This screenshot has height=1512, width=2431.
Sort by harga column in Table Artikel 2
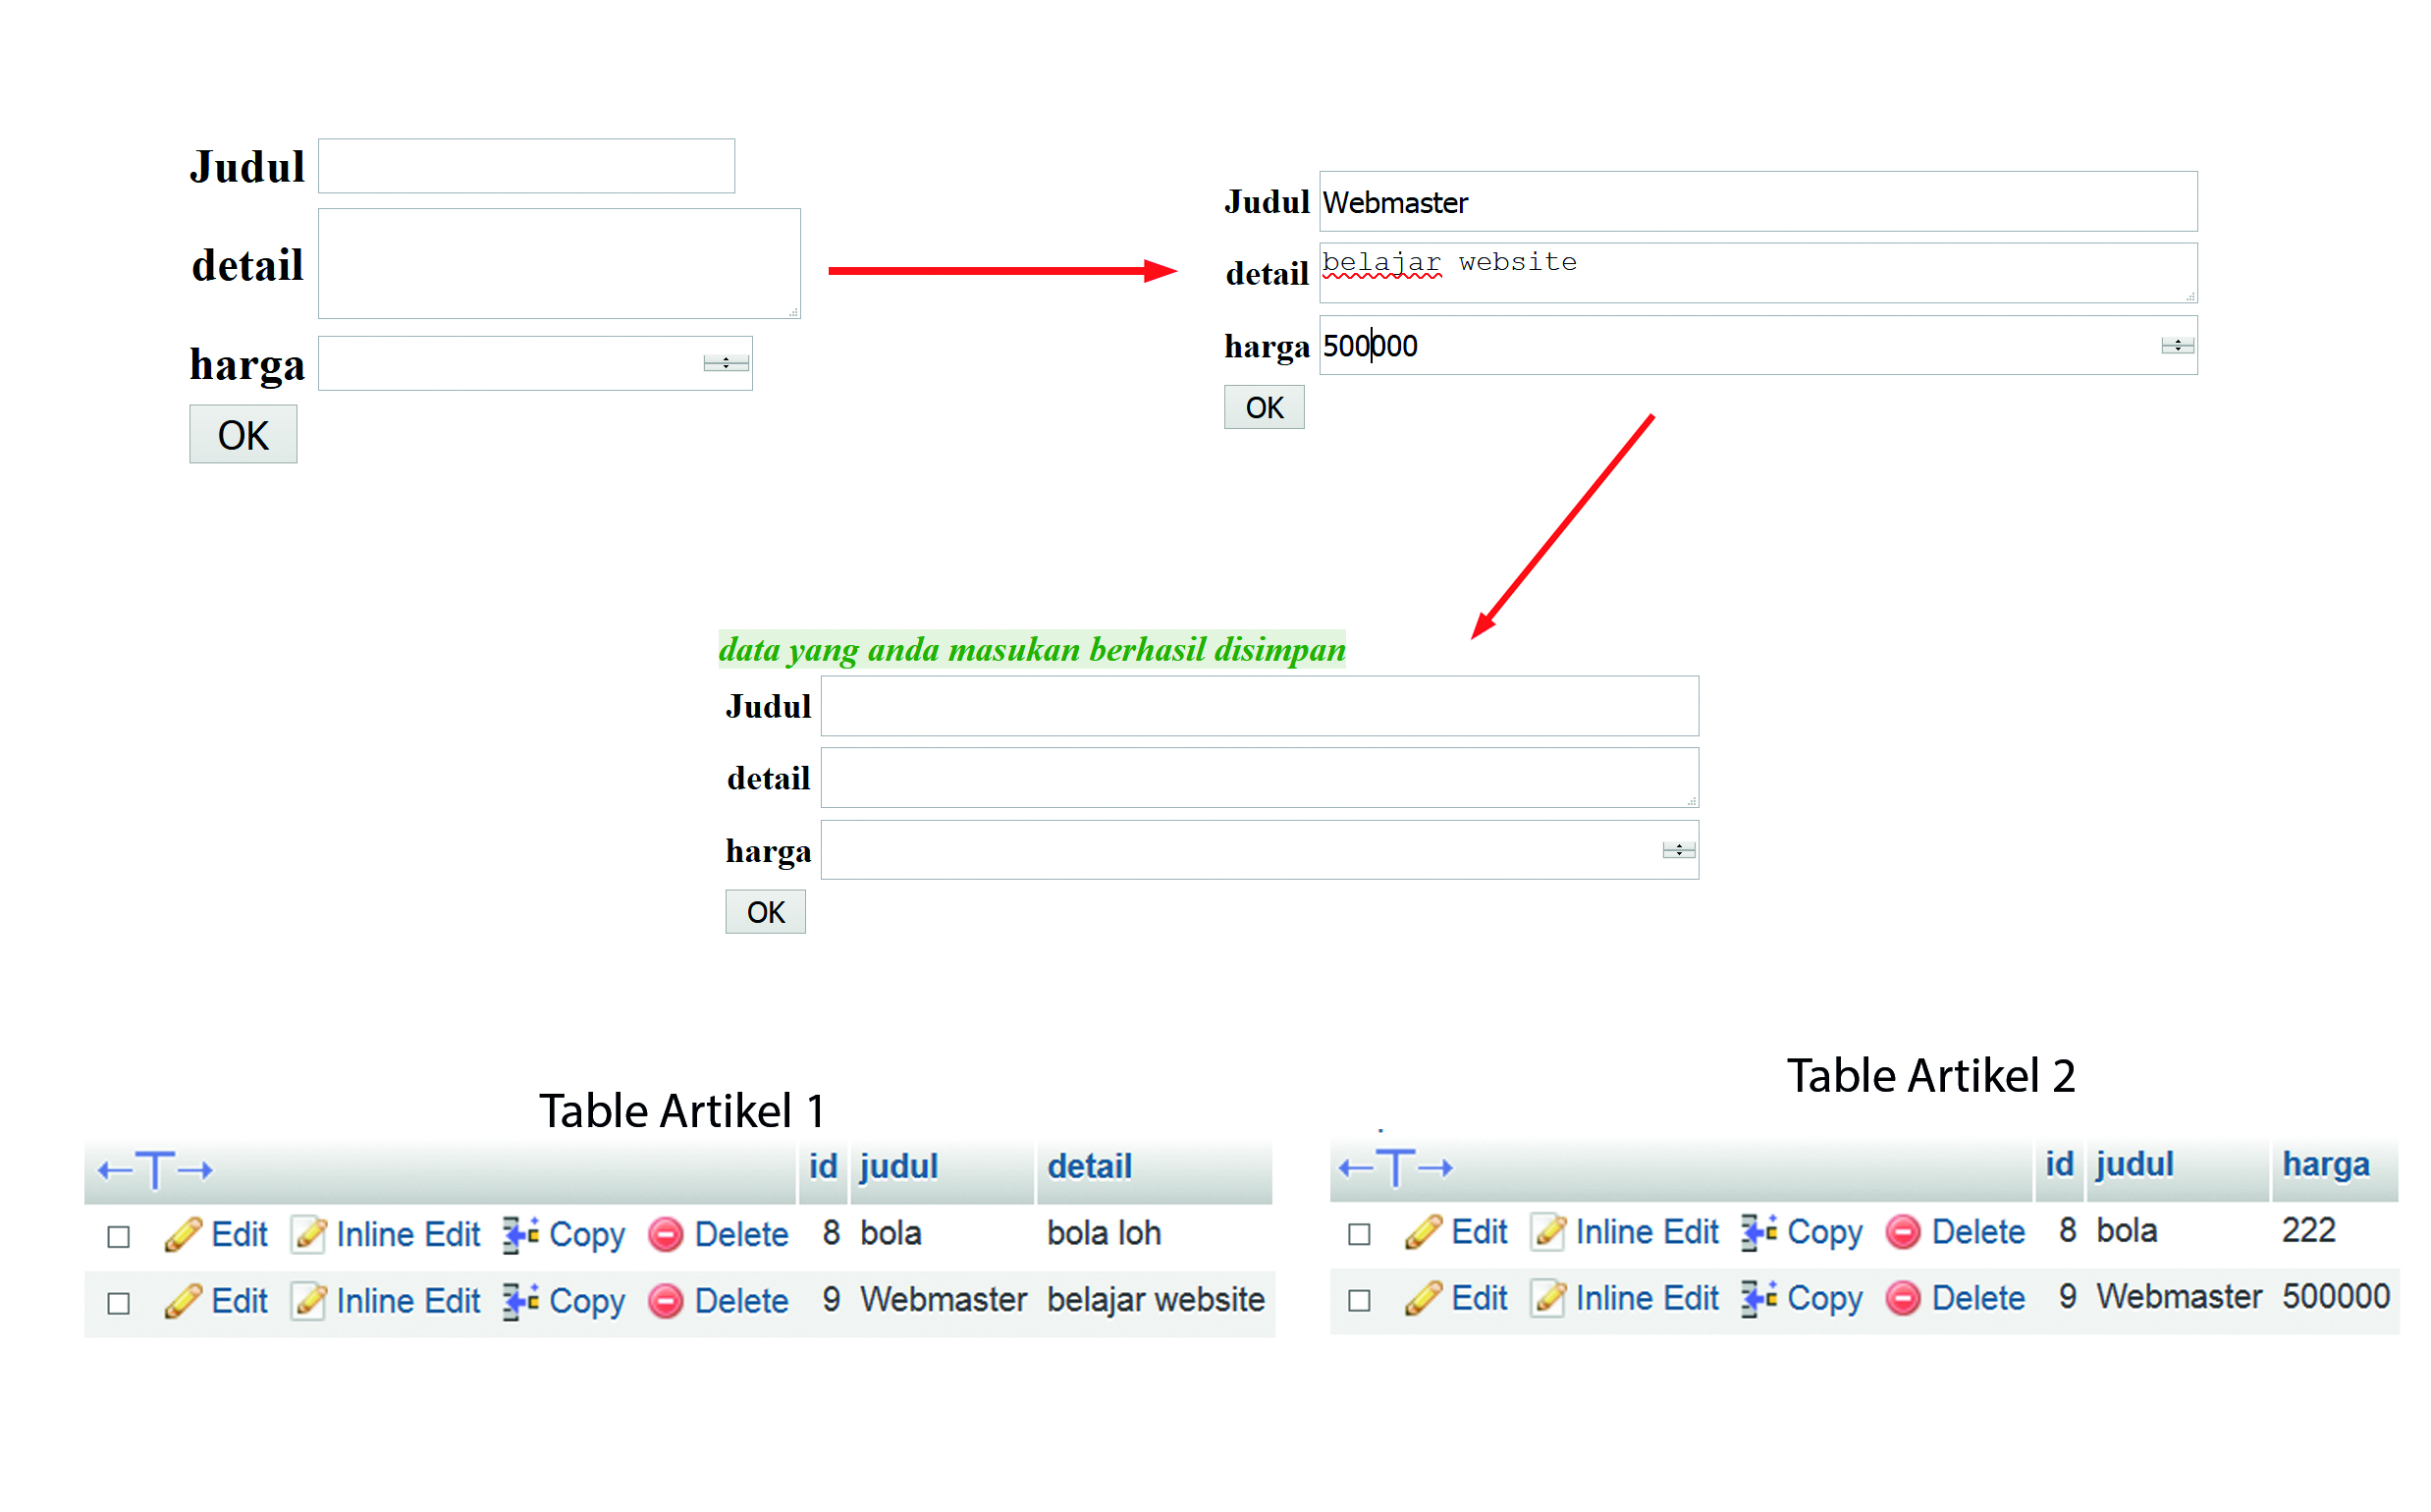point(2325,1165)
